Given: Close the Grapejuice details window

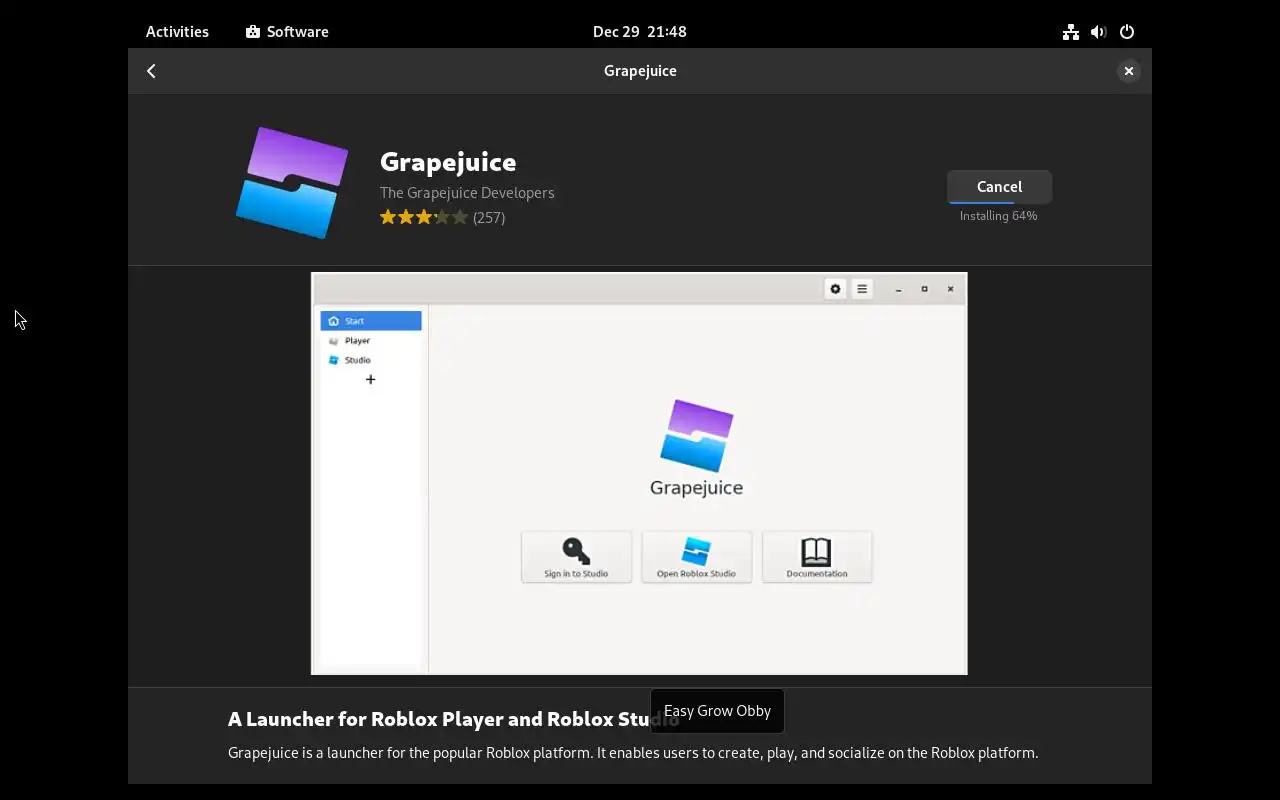Looking at the screenshot, I should [1128, 71].
